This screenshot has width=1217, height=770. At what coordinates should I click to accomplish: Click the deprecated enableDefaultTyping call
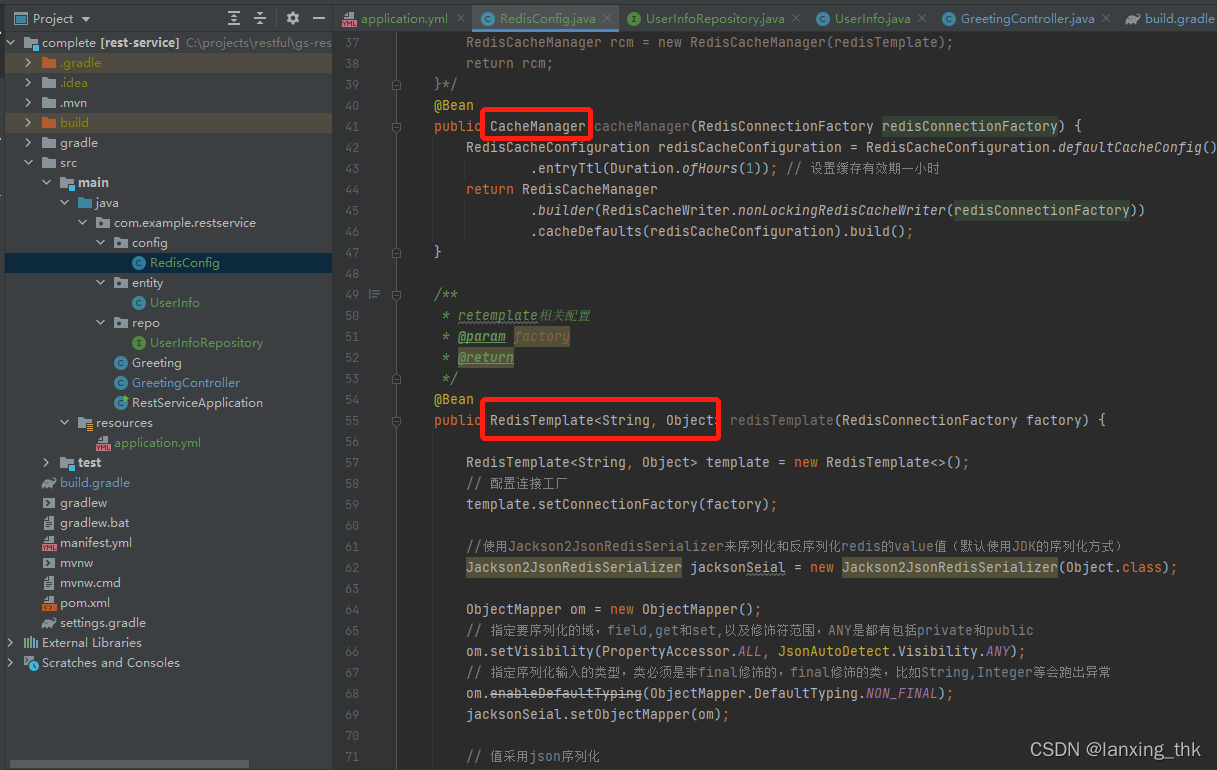point(566,694)
